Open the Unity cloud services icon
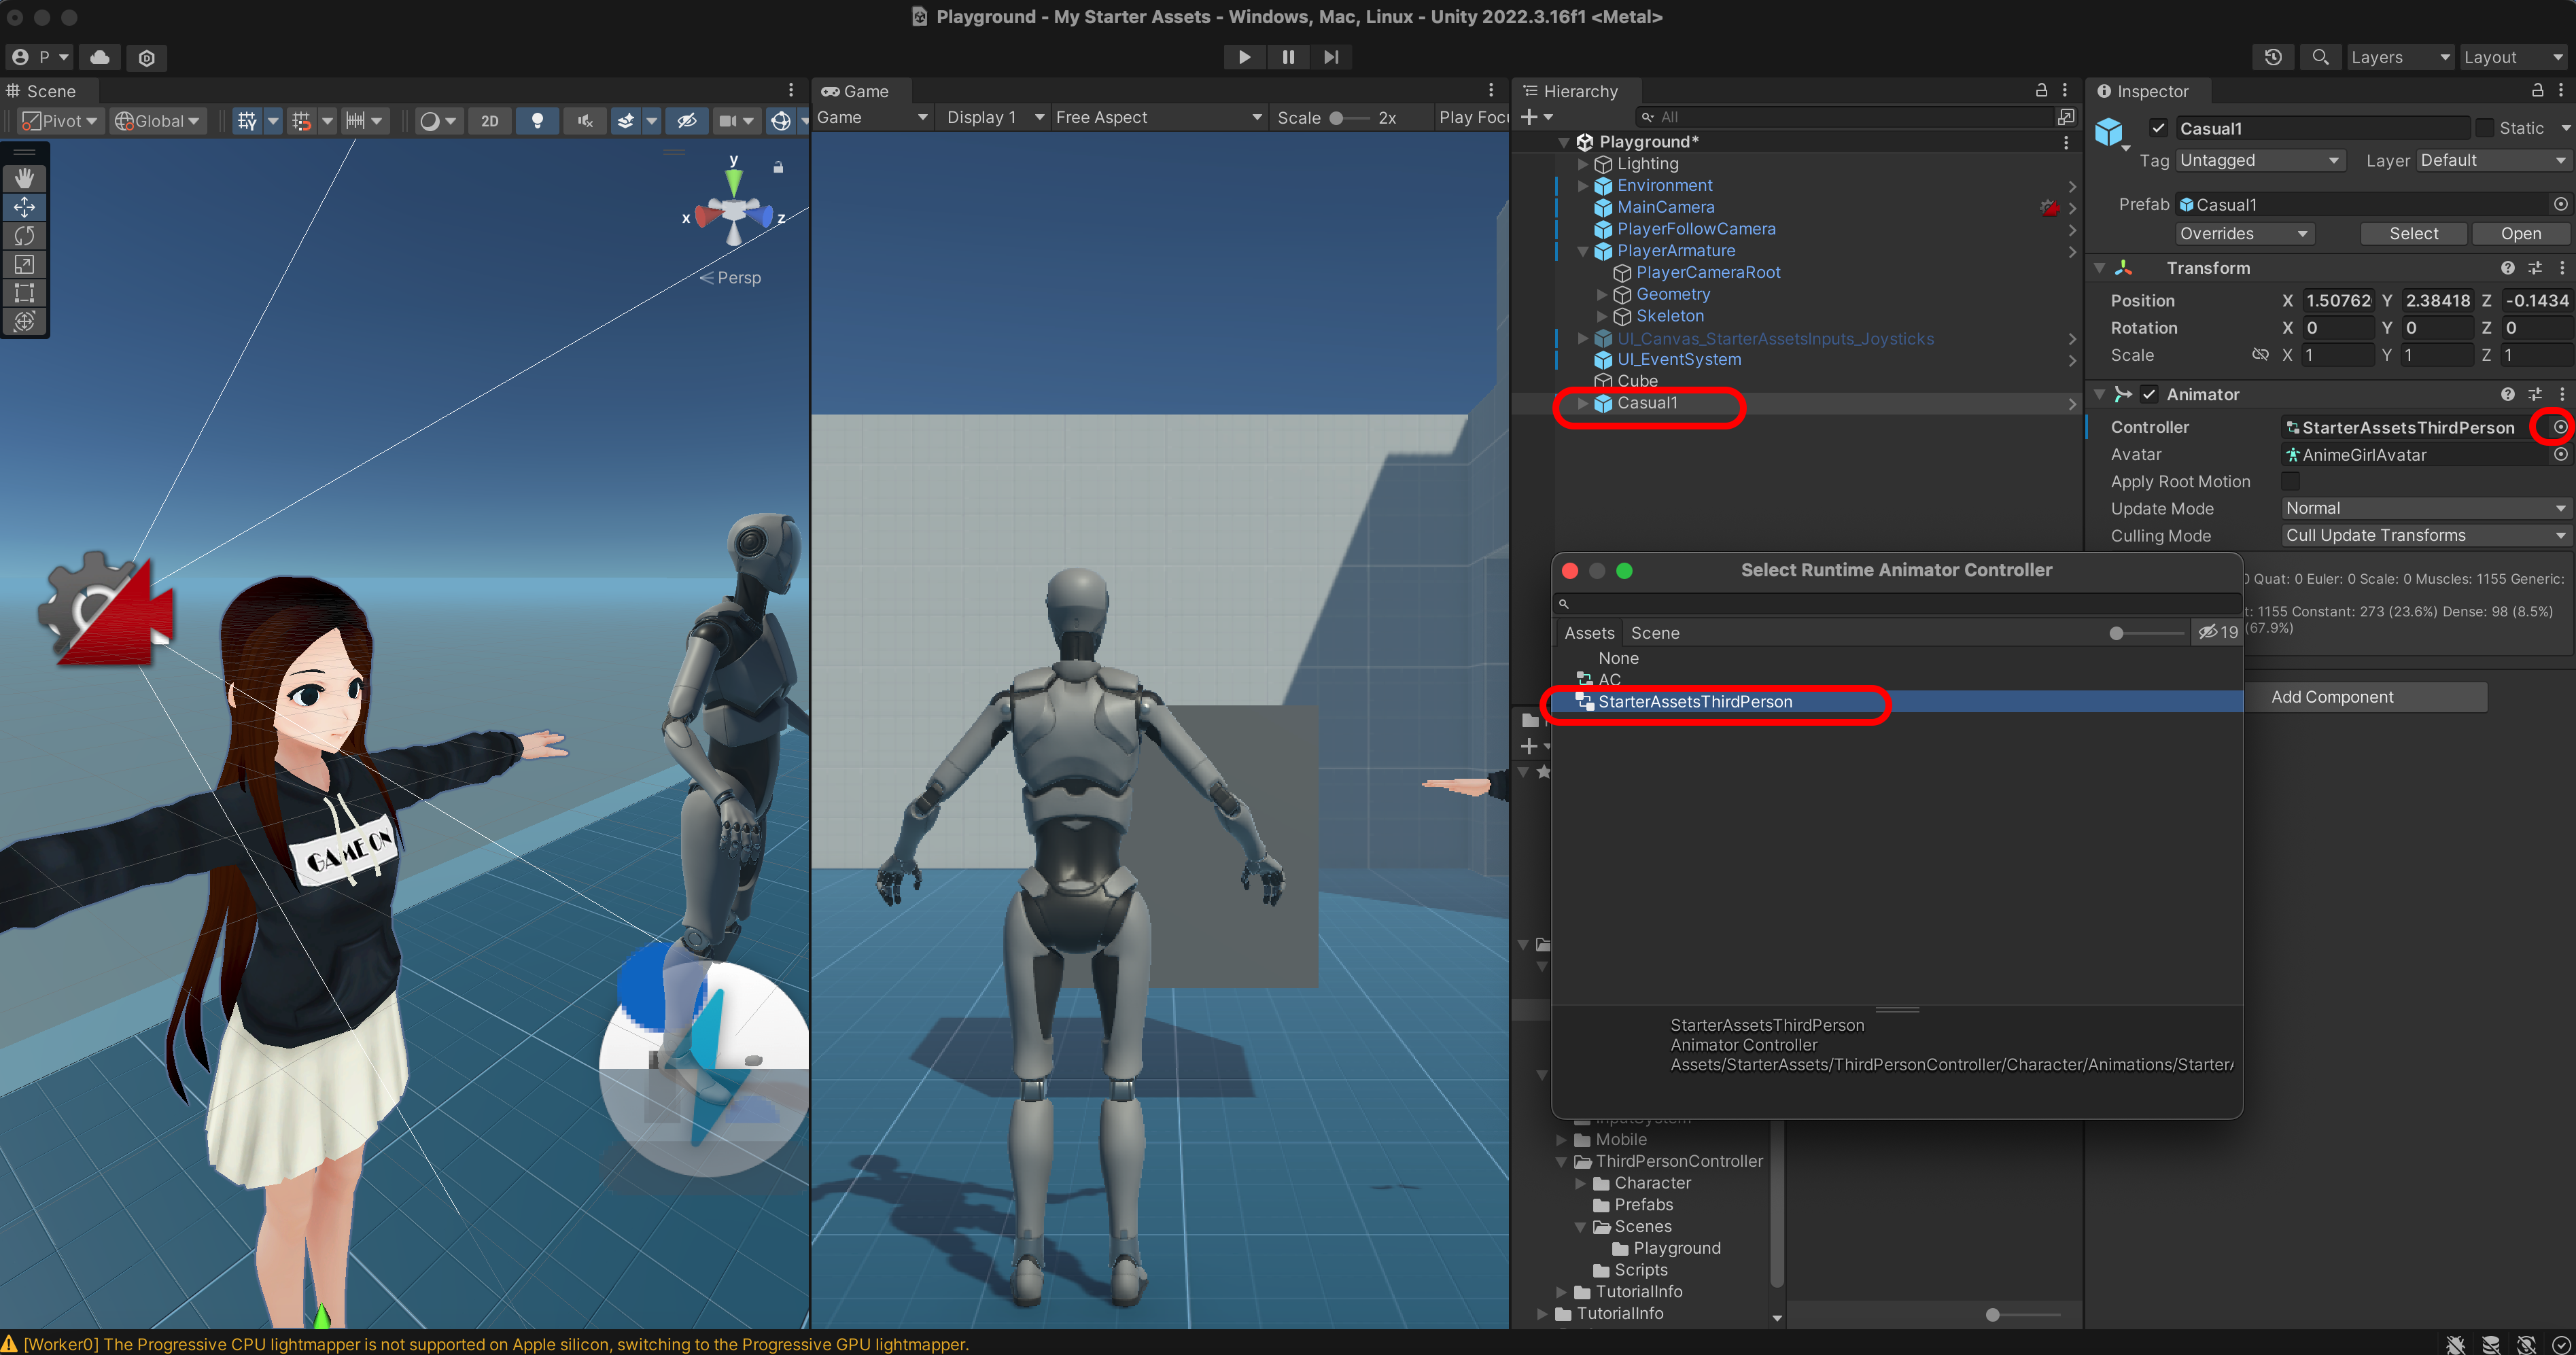This screenshot has height=1355, width=2576. [x=100, y=57]
